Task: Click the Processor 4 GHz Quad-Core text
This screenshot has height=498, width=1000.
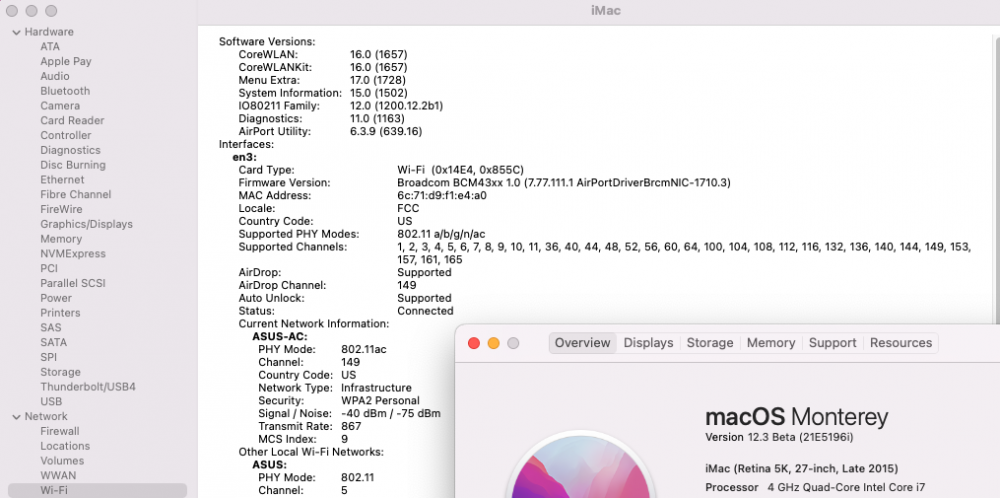Action: click(x=816, y=487)
